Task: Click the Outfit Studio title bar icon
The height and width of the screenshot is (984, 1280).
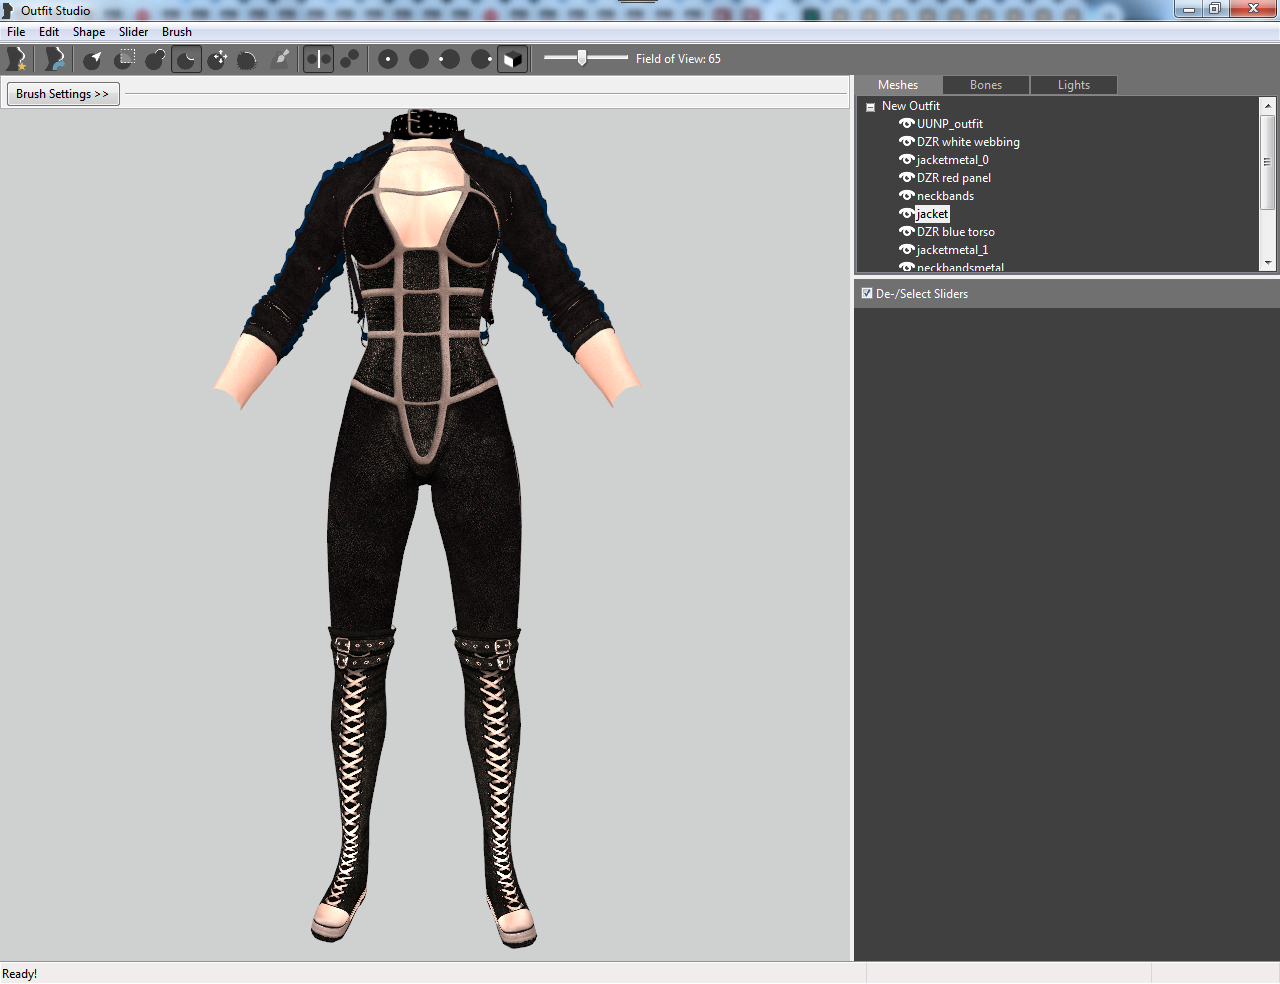Action: coord(8,10)
